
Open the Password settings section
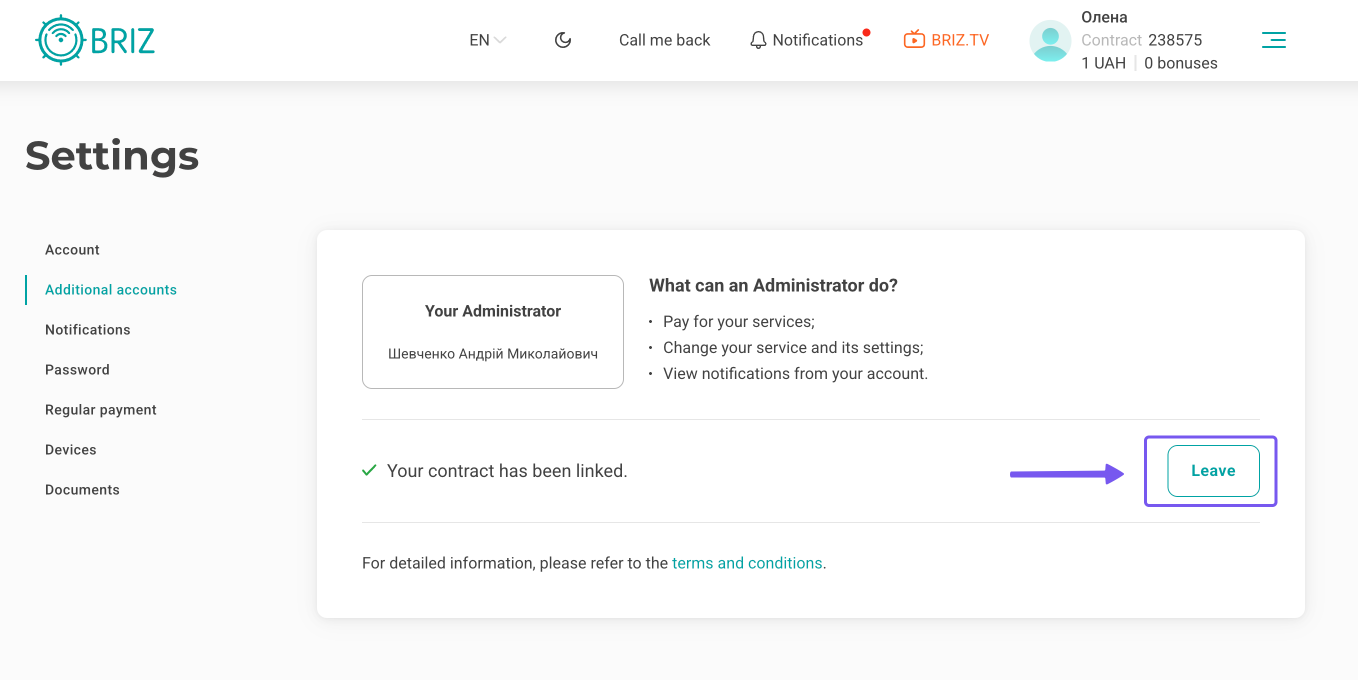tap(77, 370)
